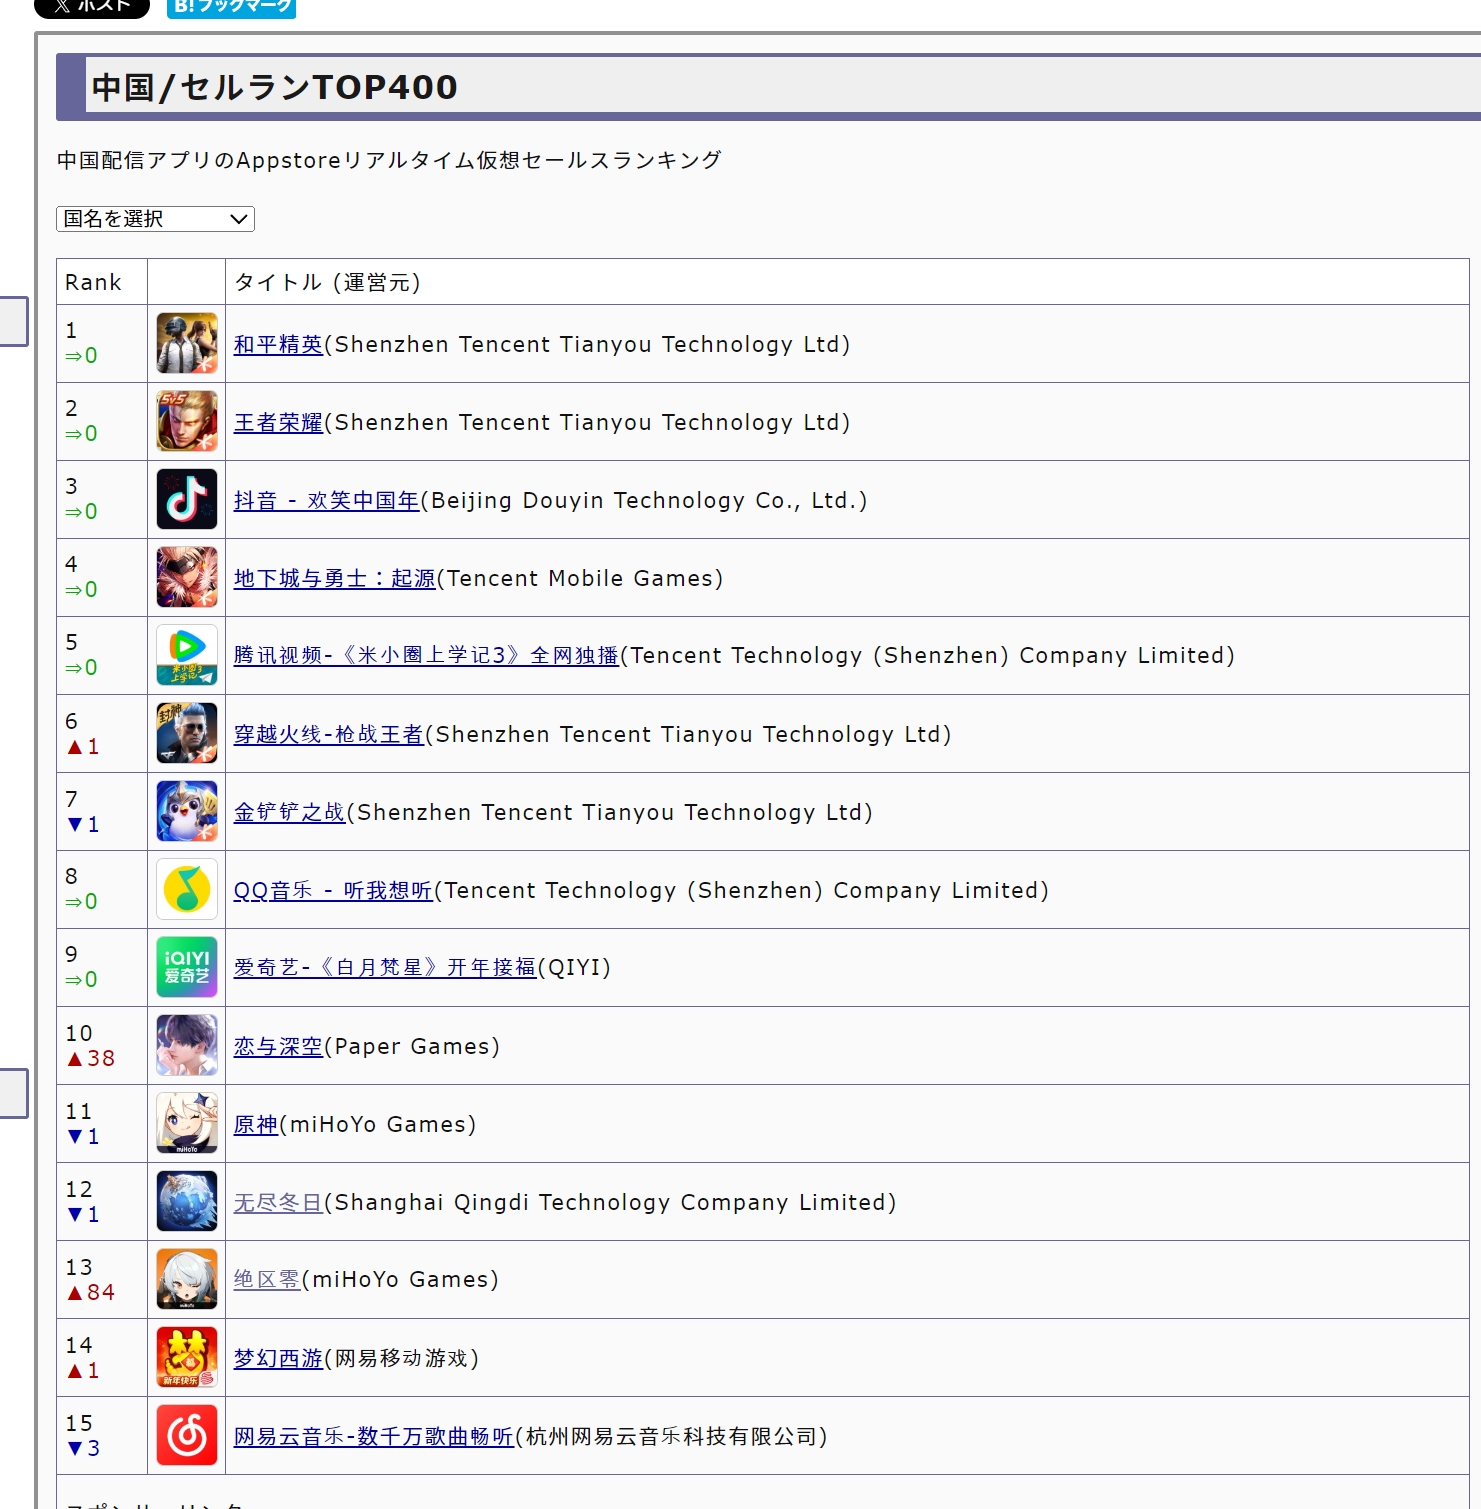Click the 梦幻西游 app icon
Viewport: 1481px width, 1509px height.
pyautogui.click(x=187, y=1357)
